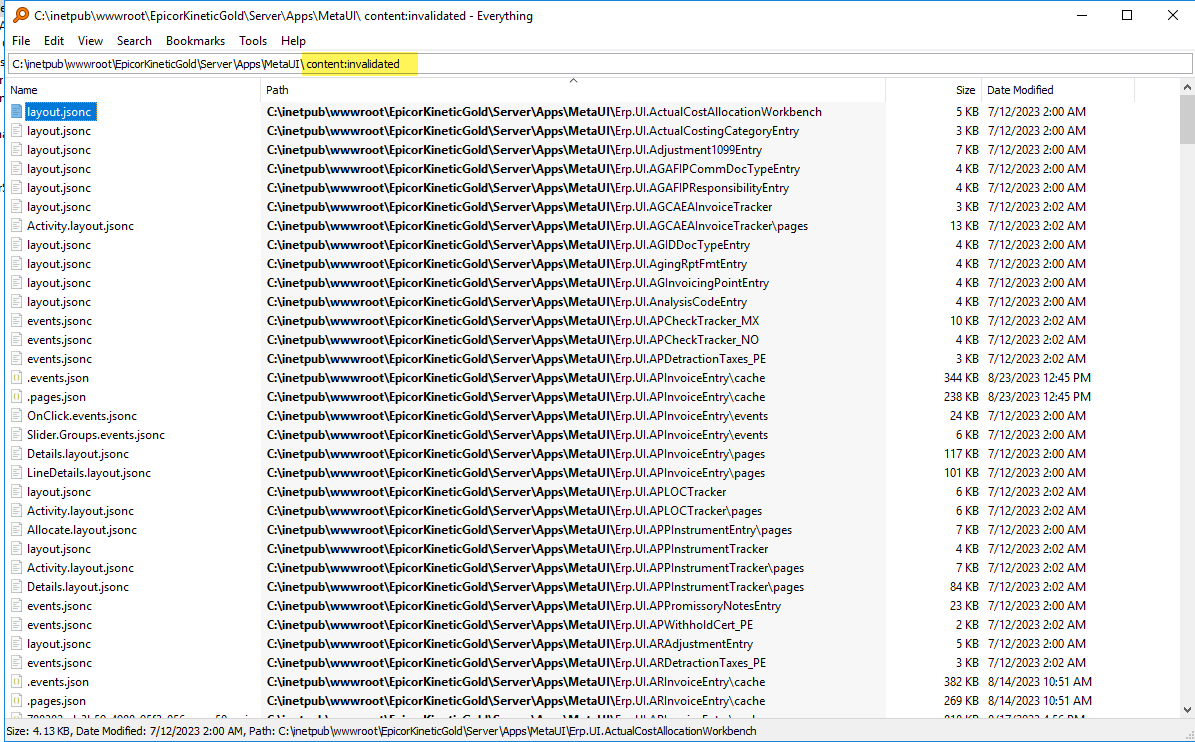Click the file icon beside Slider.Groups.events.jsonc
Viewport: 1195px width, 742px height.
17,435
